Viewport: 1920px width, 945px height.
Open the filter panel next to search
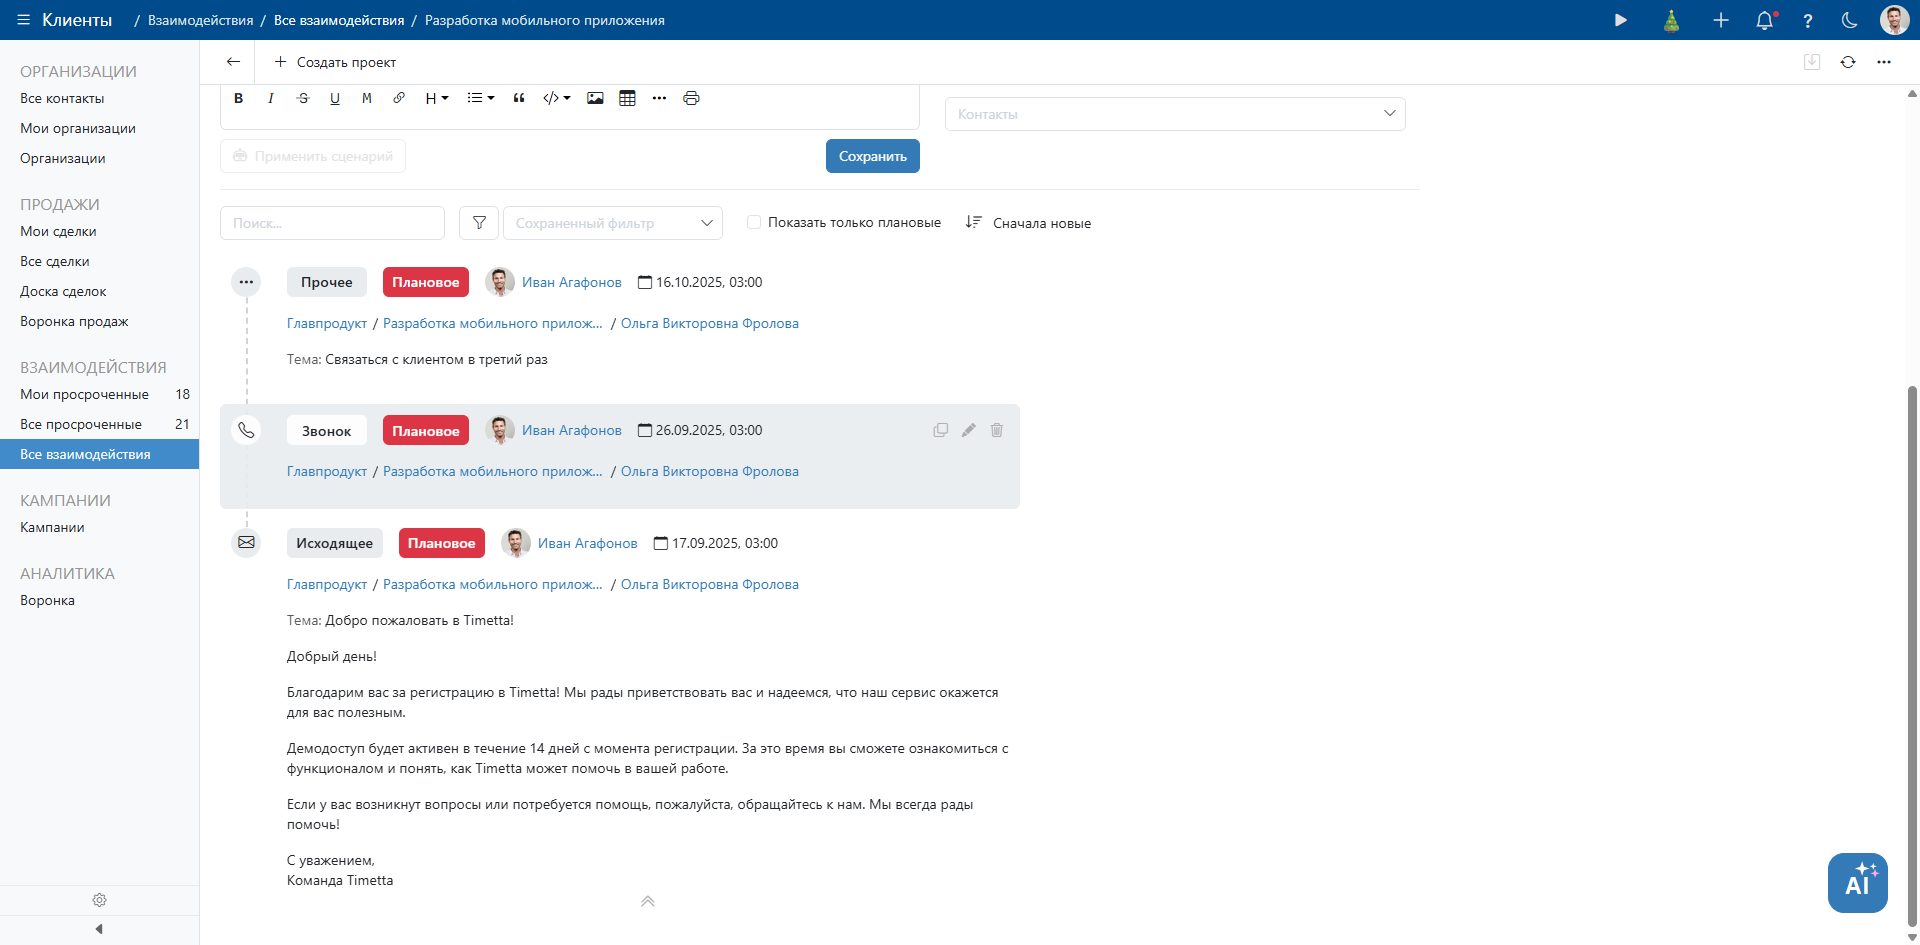(478, 222)
